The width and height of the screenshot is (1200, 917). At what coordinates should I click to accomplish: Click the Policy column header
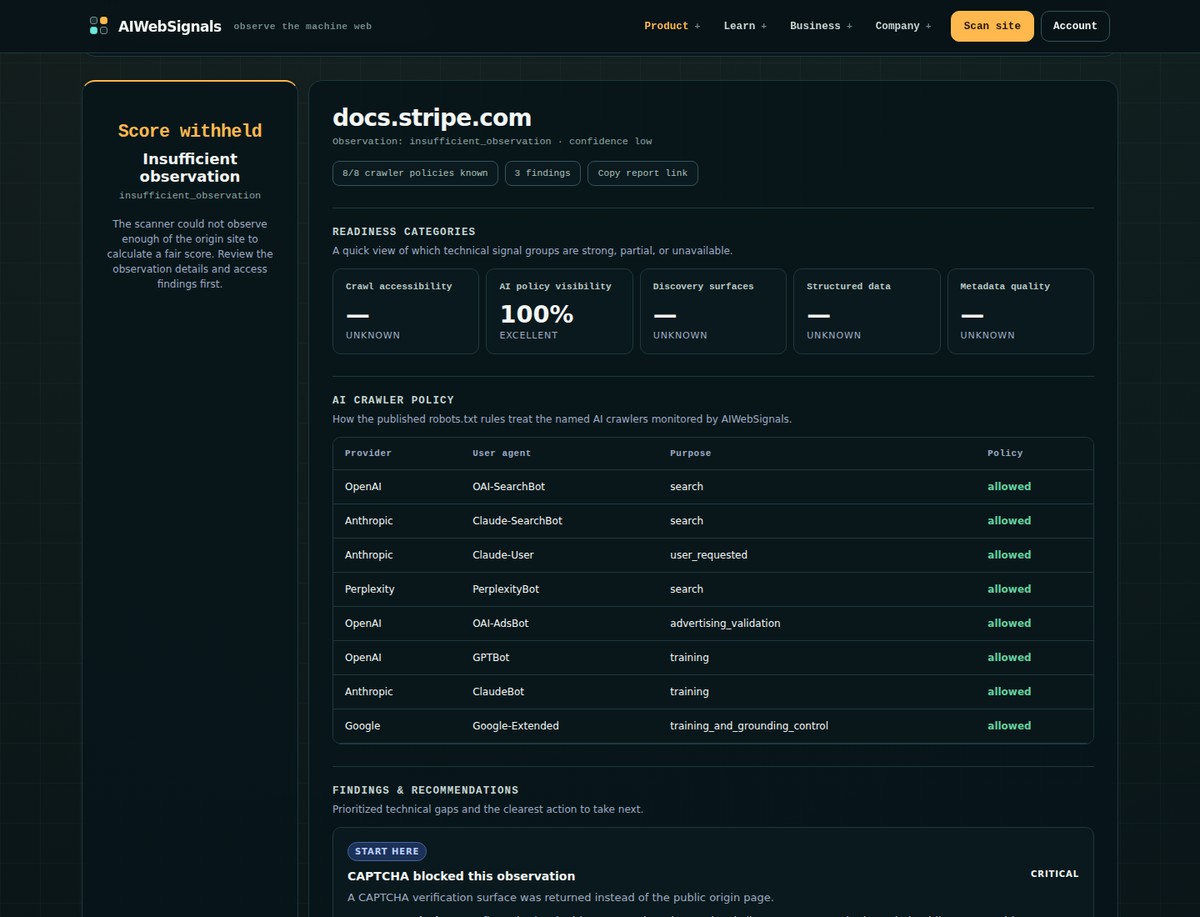point(1005,453)
